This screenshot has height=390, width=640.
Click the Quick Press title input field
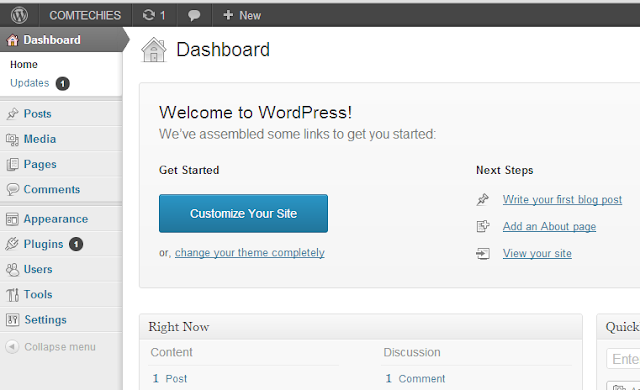point(623,359)
